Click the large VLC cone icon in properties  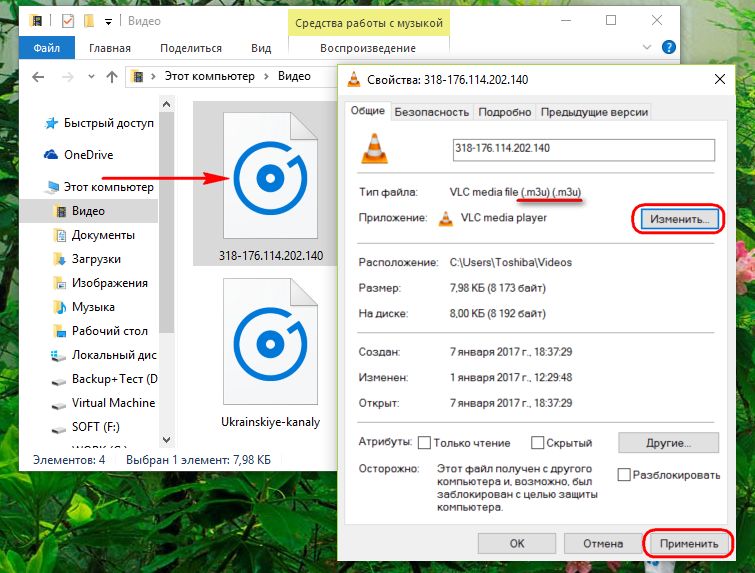pyautogui.click(x=375, y=148)
